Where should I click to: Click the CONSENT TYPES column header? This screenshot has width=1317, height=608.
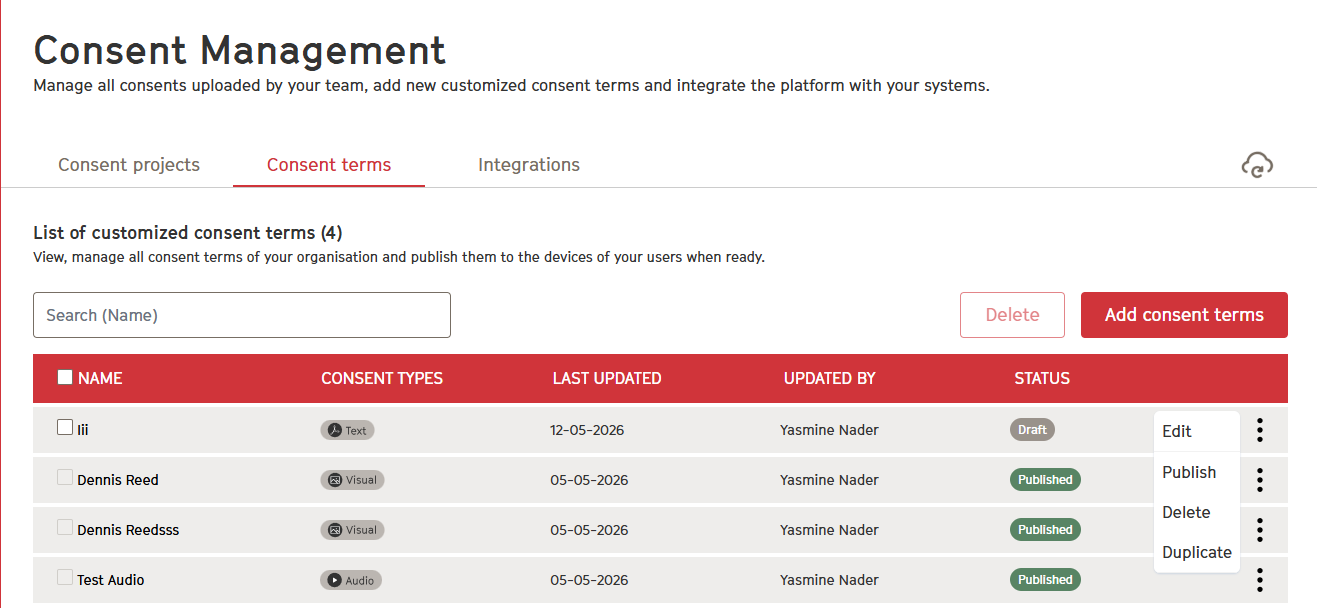382,378
